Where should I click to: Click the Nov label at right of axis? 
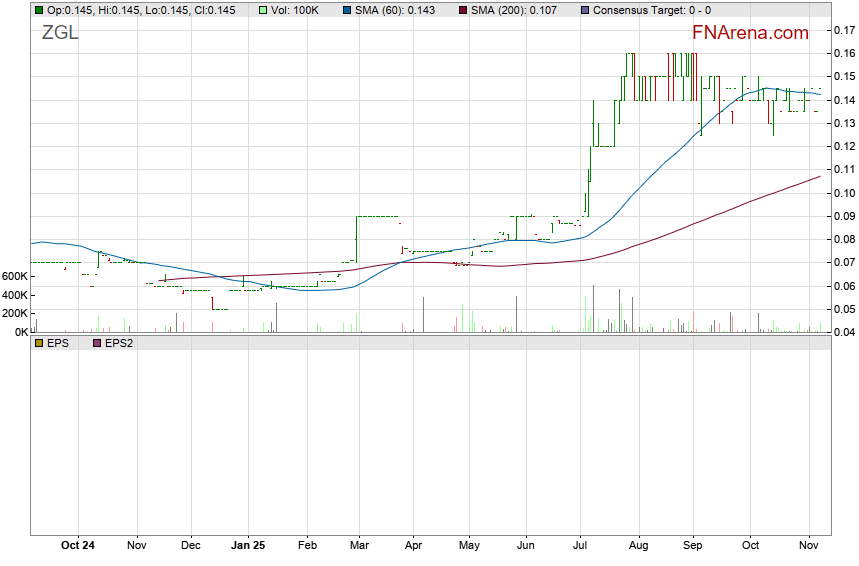[x=809, y=546]
